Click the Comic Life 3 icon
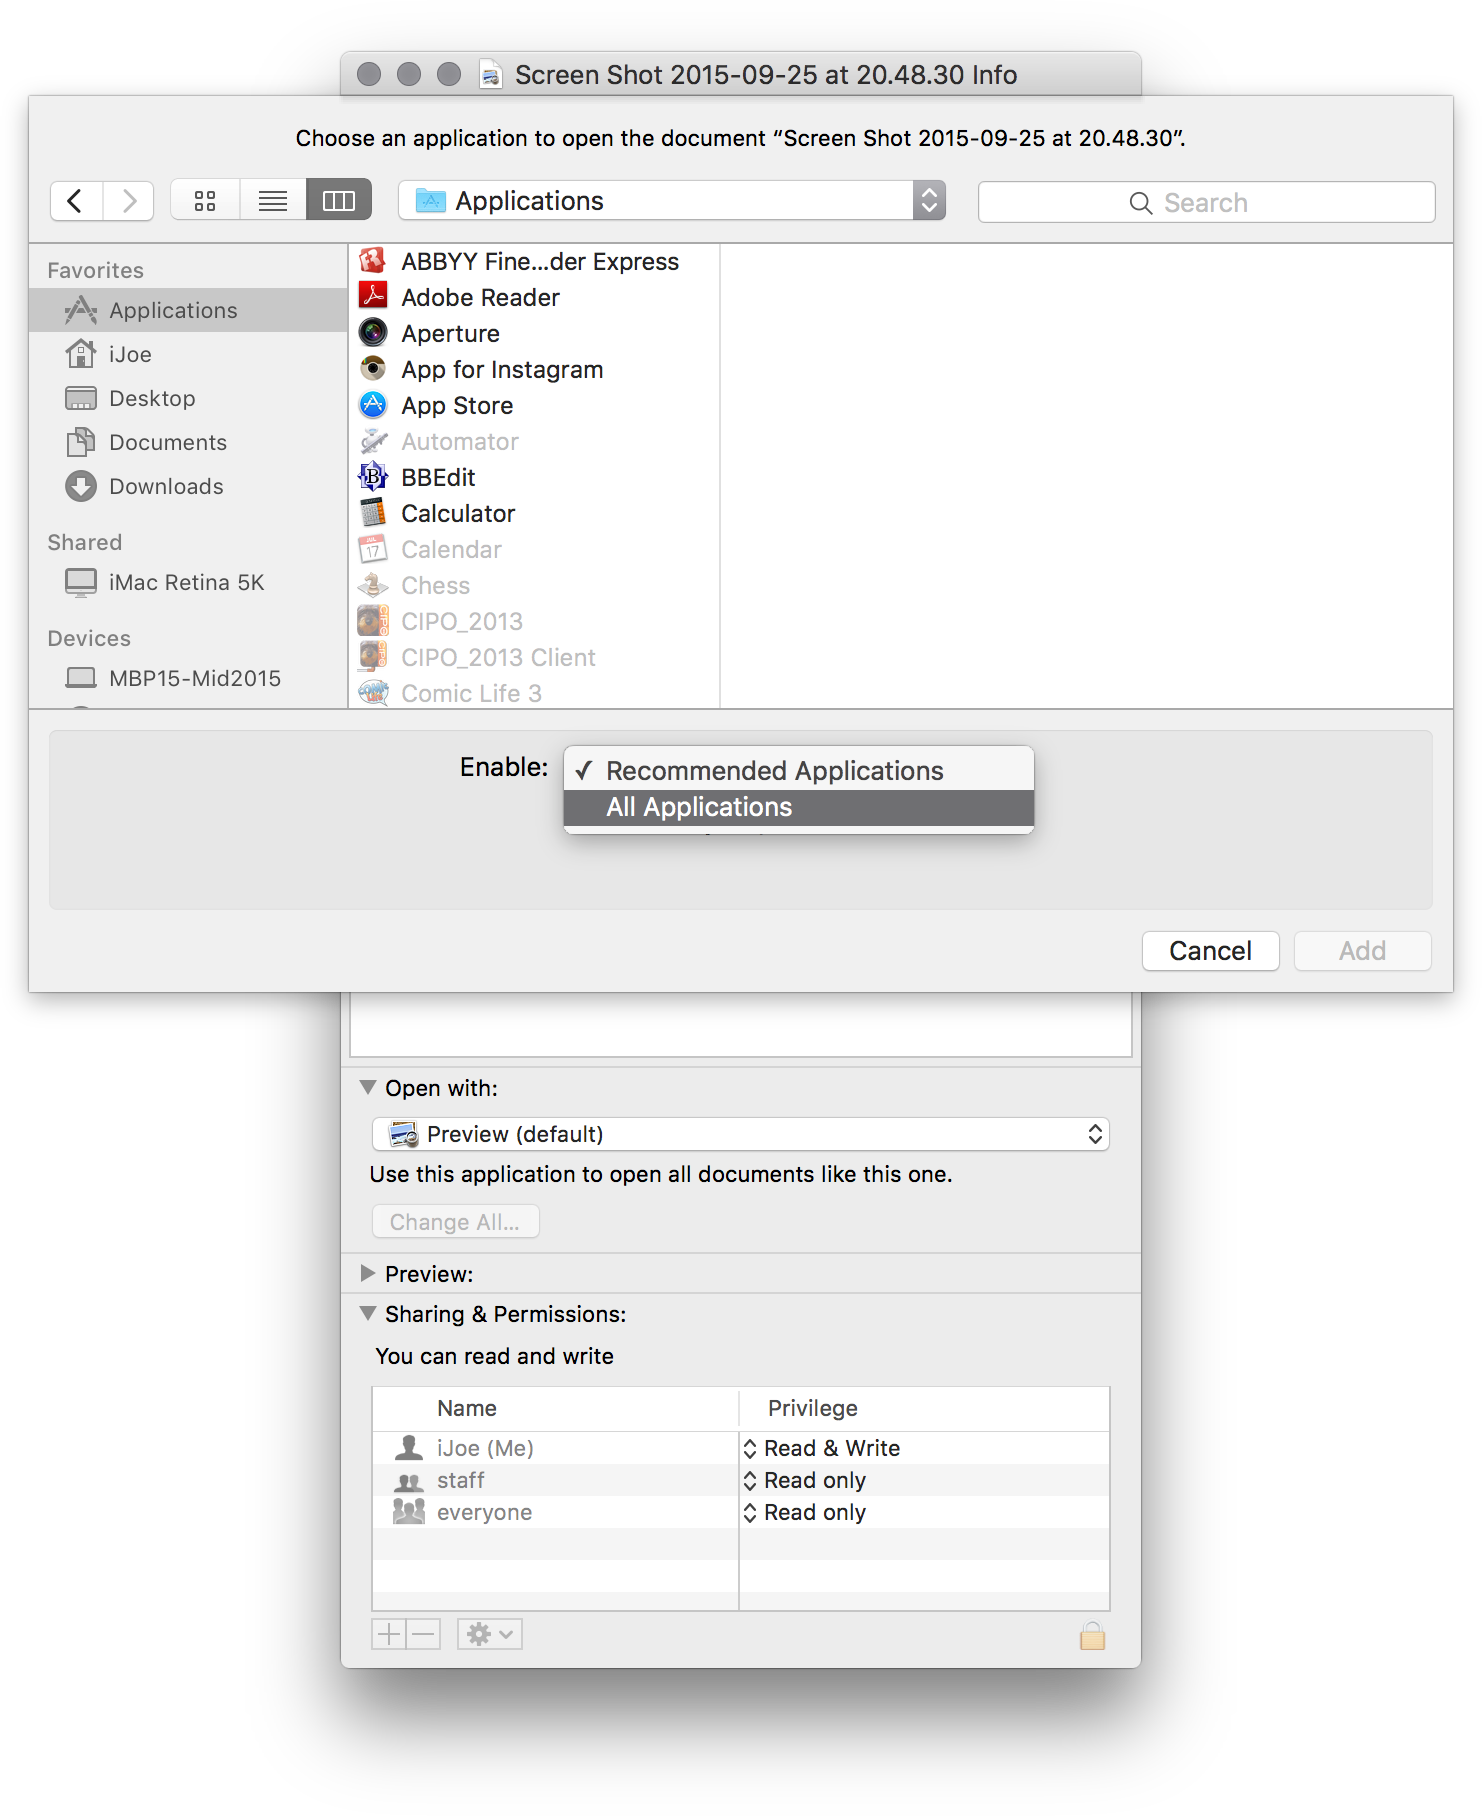This screenshot has width=1482, height=1816. [x=373, y=693]
